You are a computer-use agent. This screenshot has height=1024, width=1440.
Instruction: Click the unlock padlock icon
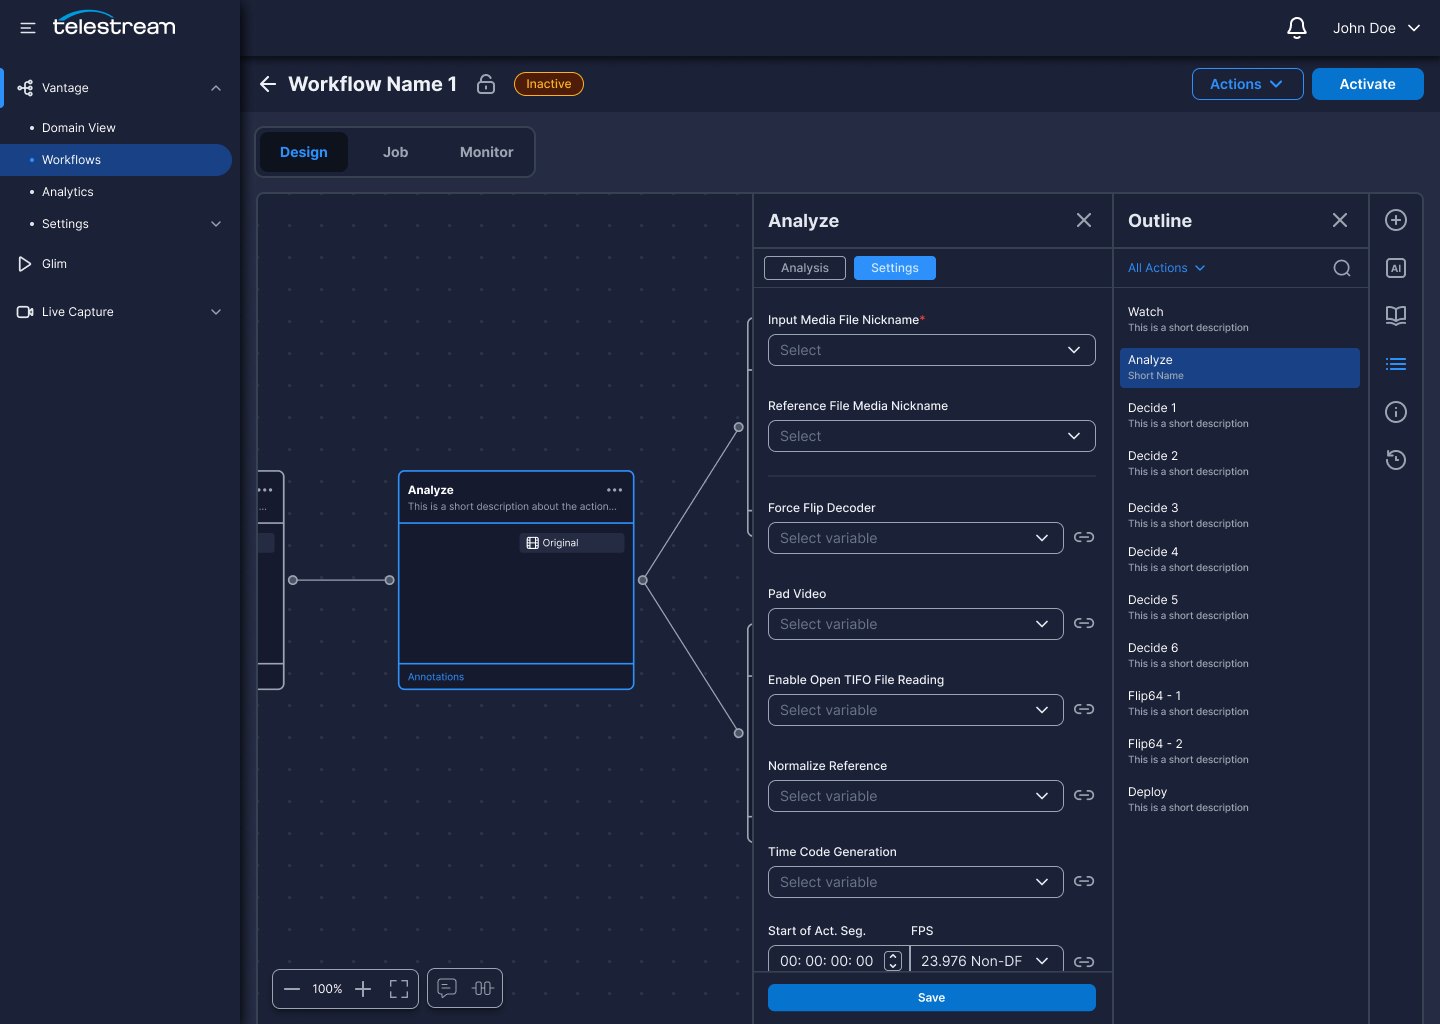(486, 84)
